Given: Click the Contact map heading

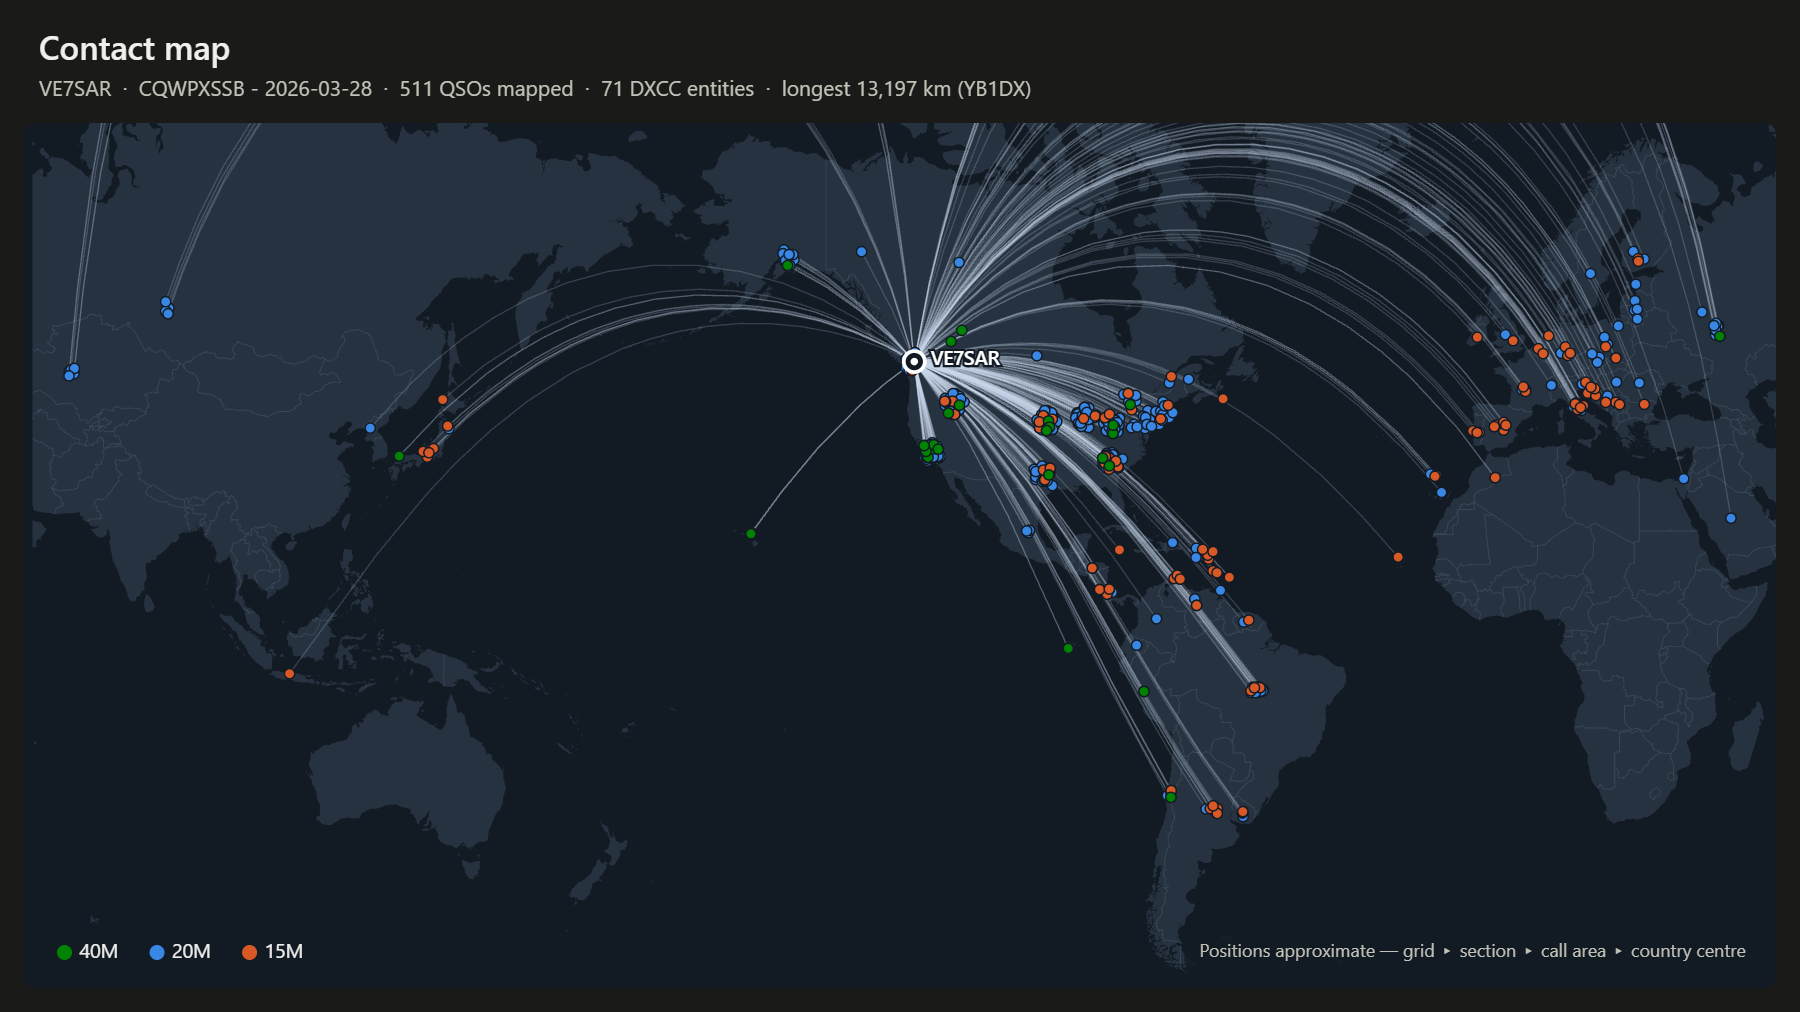Looking at the screenshot, I should tap(134, 48).
